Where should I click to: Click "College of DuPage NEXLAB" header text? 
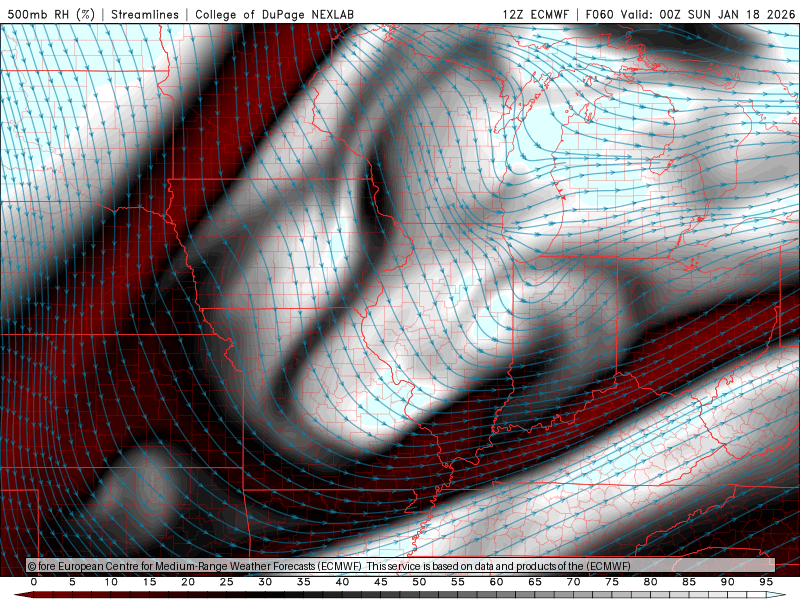point(274,14)
